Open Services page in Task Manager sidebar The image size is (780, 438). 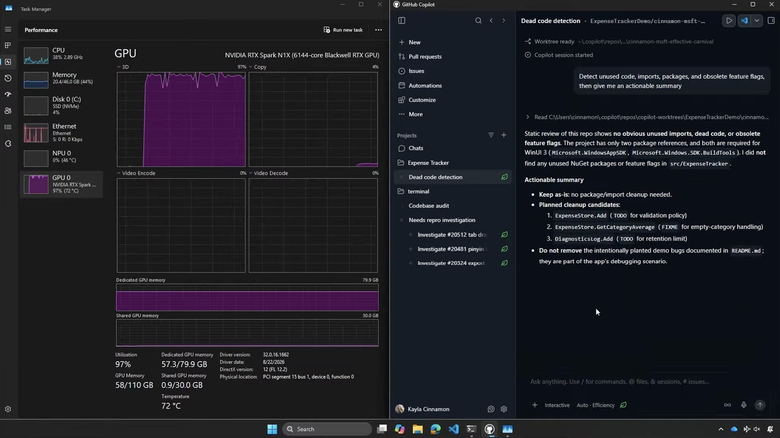(x=8, y=143)
